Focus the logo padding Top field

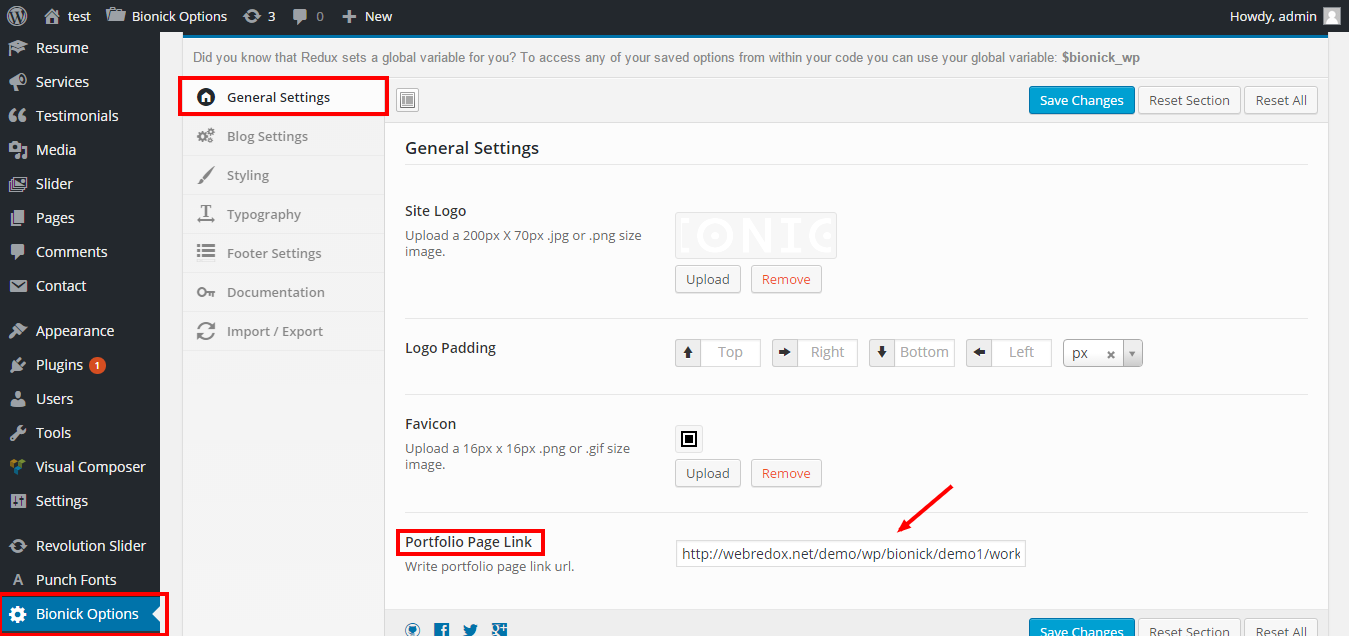coord(730,352)
